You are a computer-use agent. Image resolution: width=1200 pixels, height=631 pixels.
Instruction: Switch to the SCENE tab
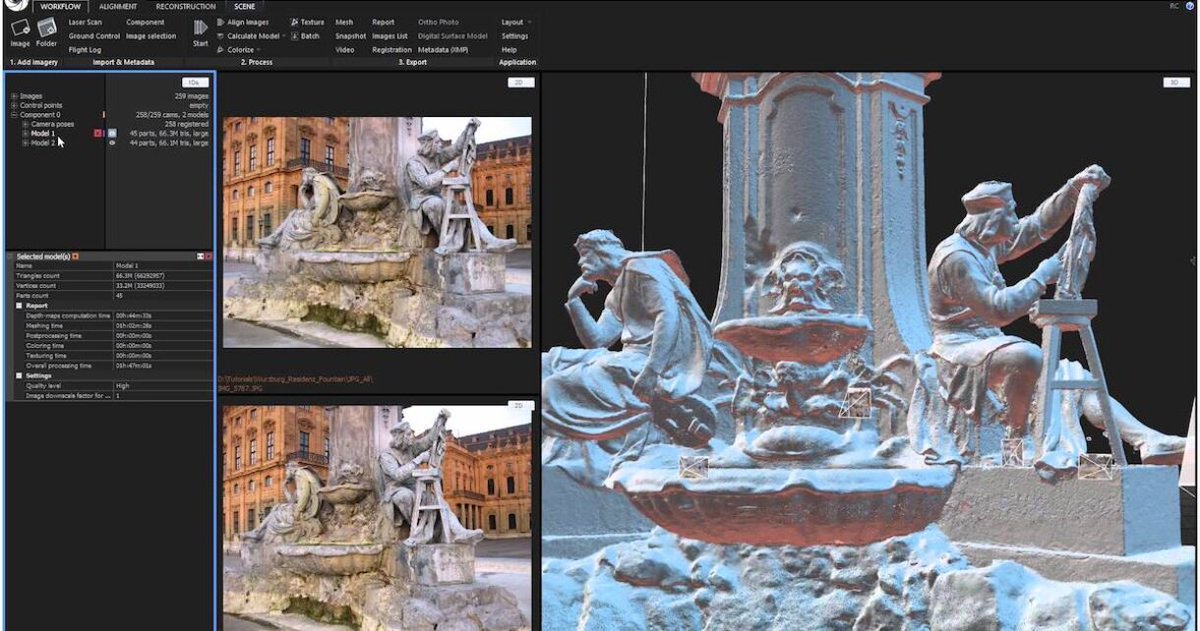[244, 6]
